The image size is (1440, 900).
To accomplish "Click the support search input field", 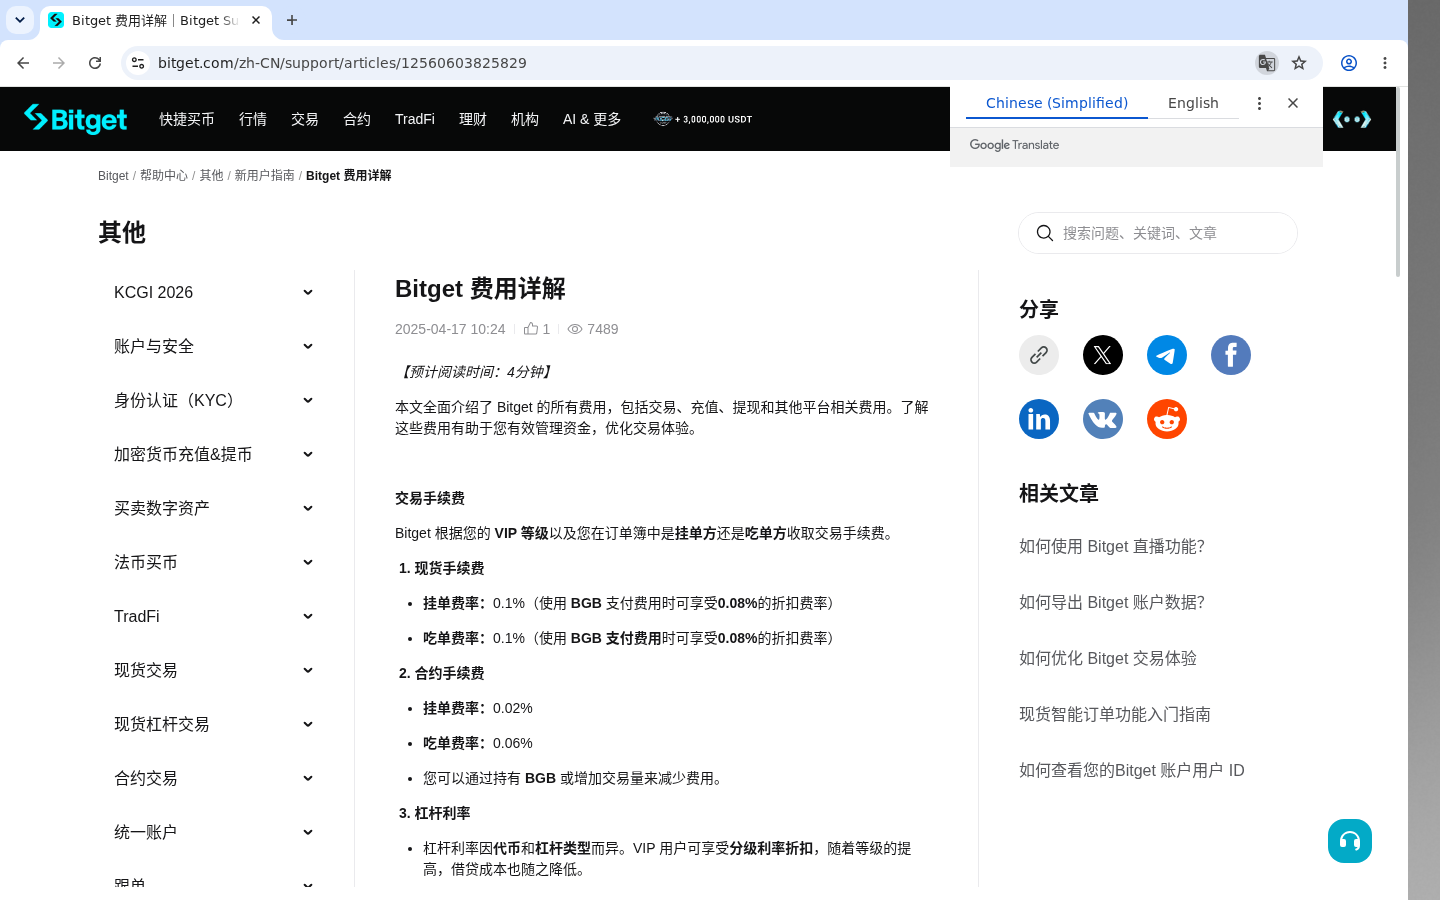I will (1158, 233).
